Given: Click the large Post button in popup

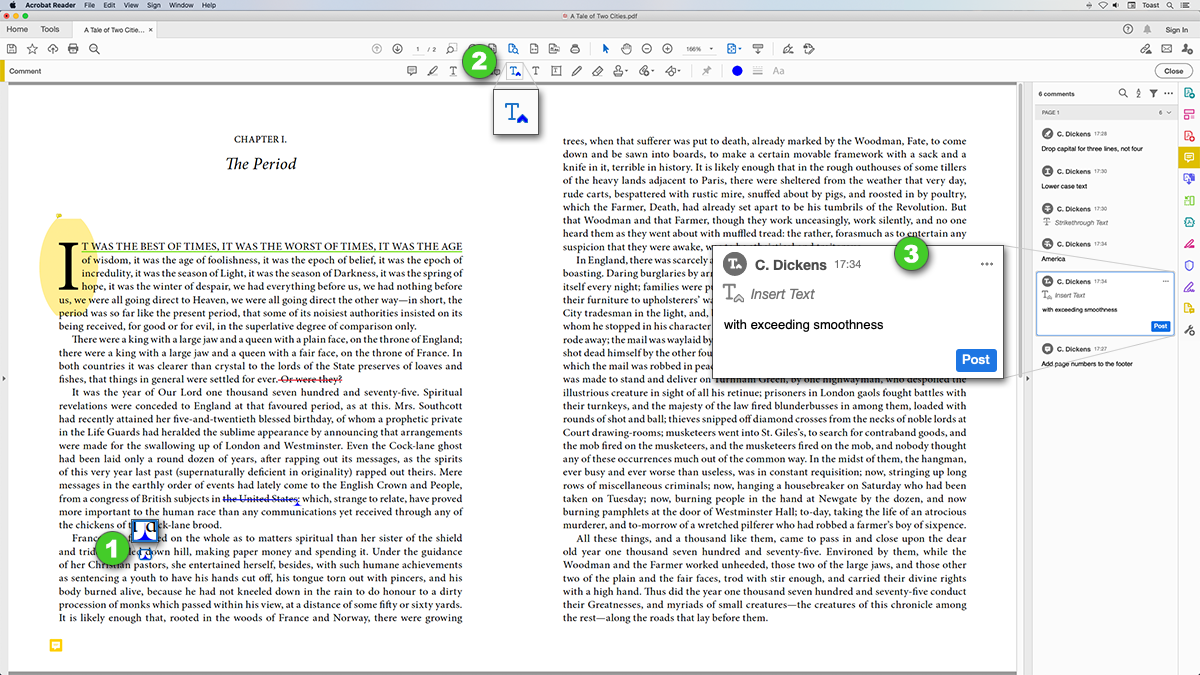Looking at the screenshot, I should (x=976, y=360).
